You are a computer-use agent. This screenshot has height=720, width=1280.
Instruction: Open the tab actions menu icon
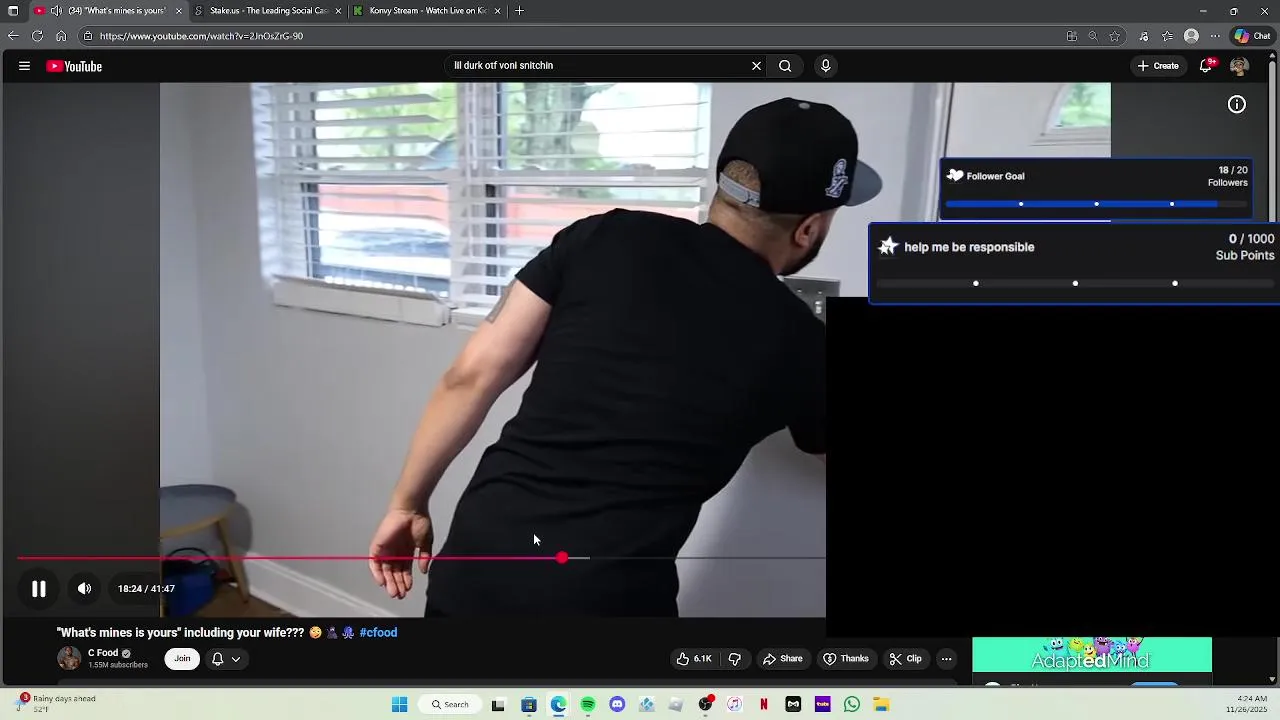point(13,11)
